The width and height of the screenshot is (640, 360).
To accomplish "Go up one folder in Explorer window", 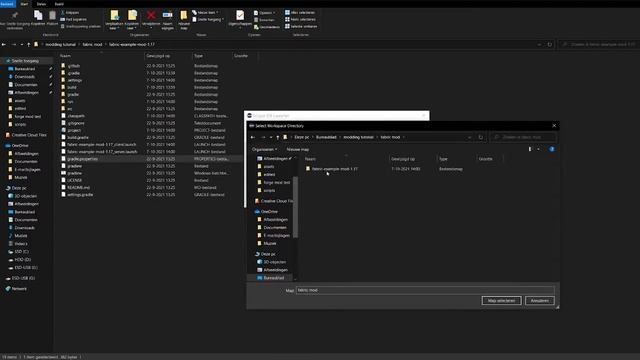I will pyautogui.click(x=29, y=44).
